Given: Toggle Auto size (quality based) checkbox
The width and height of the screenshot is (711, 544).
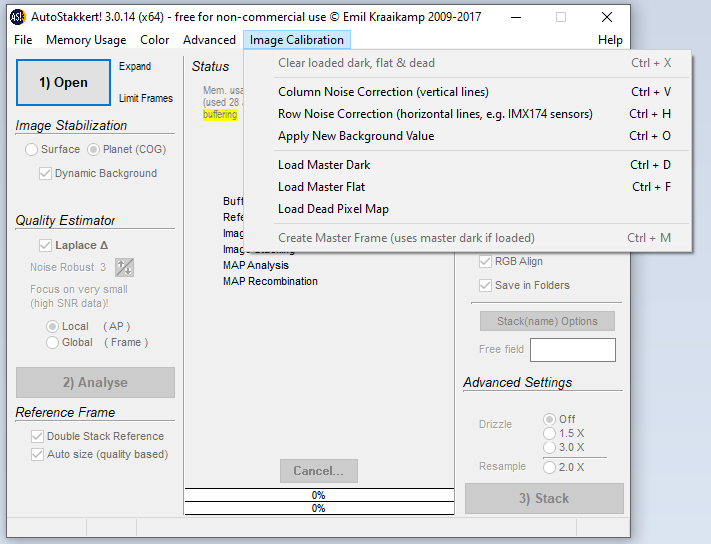Looking at the screenshot, I should [37, 455].
